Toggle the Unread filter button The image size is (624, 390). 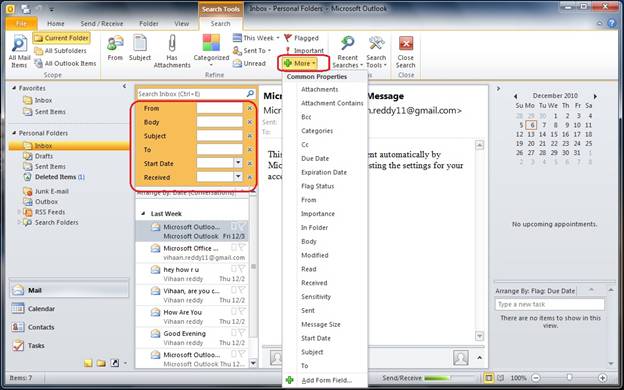pos(249,63)
